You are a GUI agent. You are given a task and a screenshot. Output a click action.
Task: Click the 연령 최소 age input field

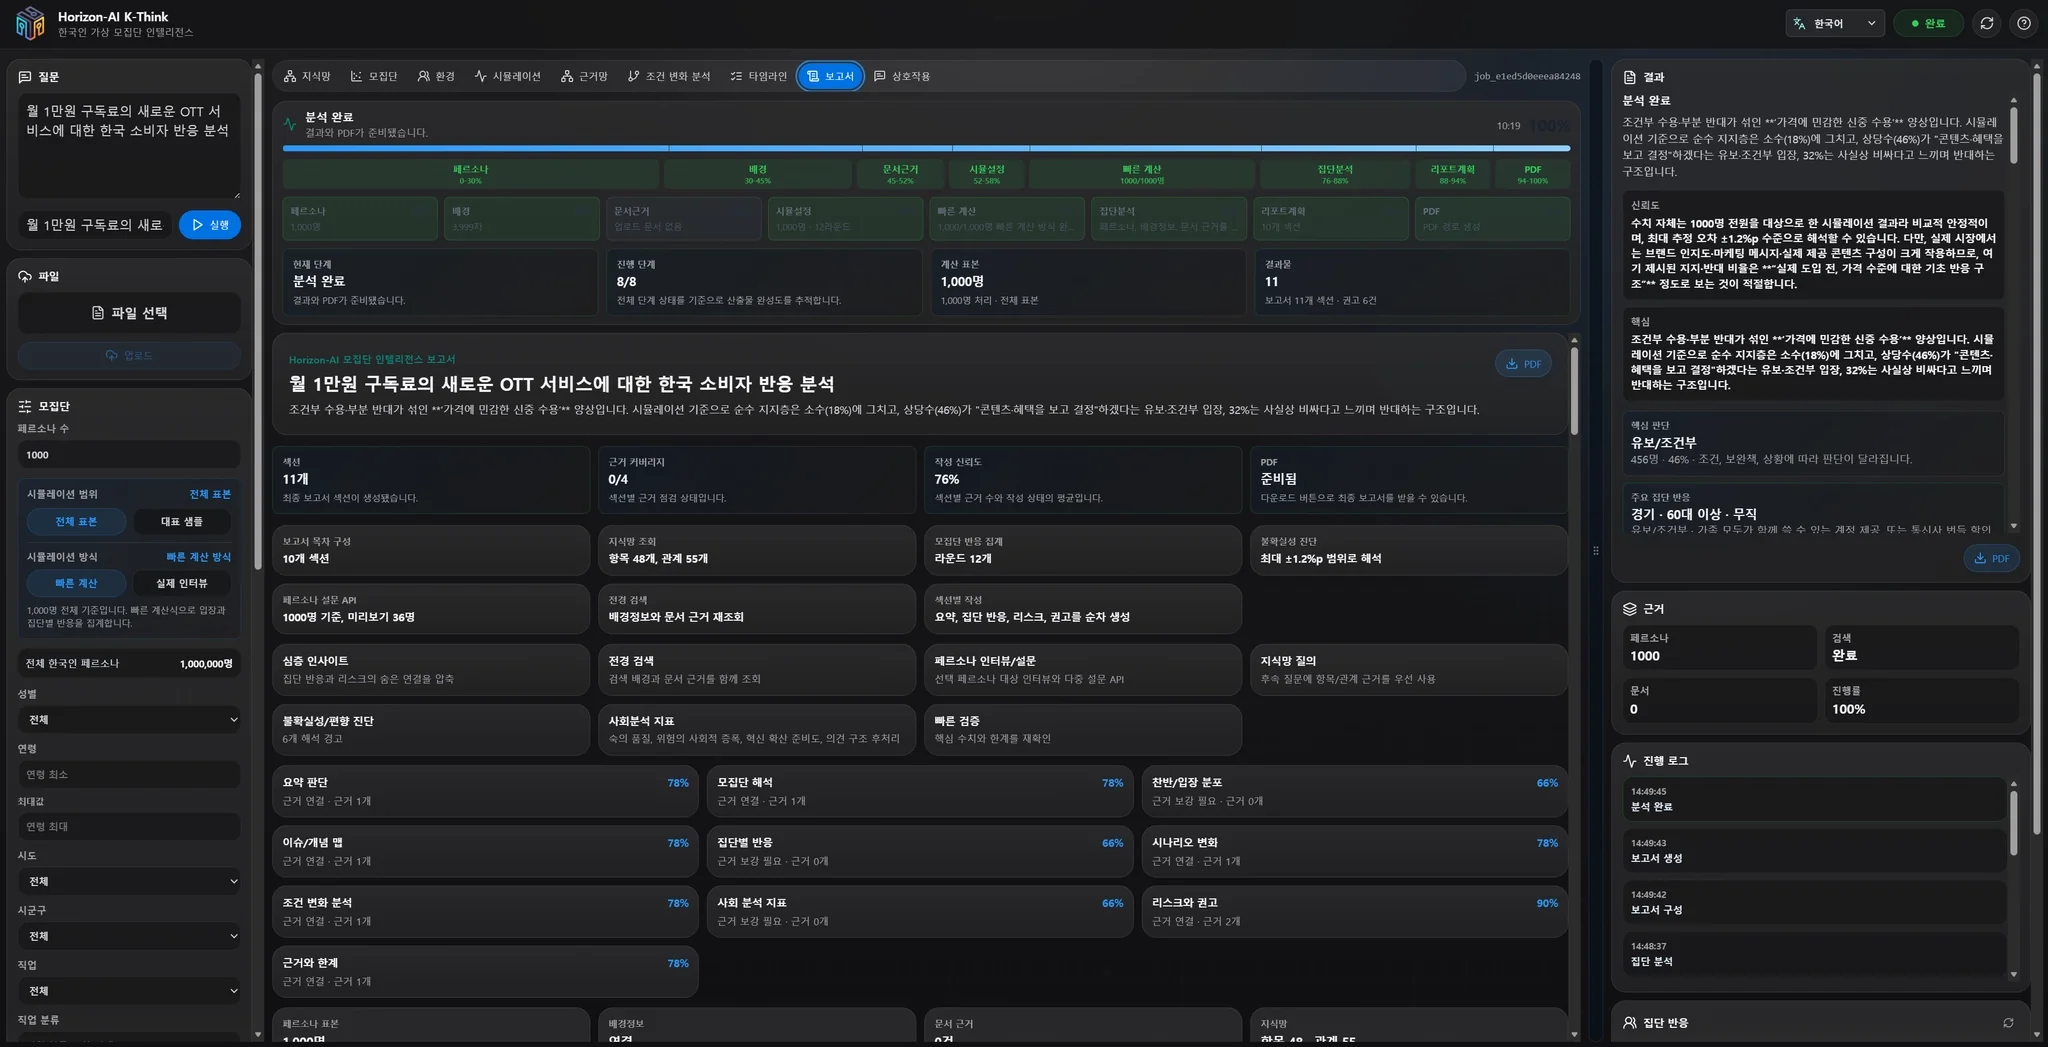coord(129,774)
